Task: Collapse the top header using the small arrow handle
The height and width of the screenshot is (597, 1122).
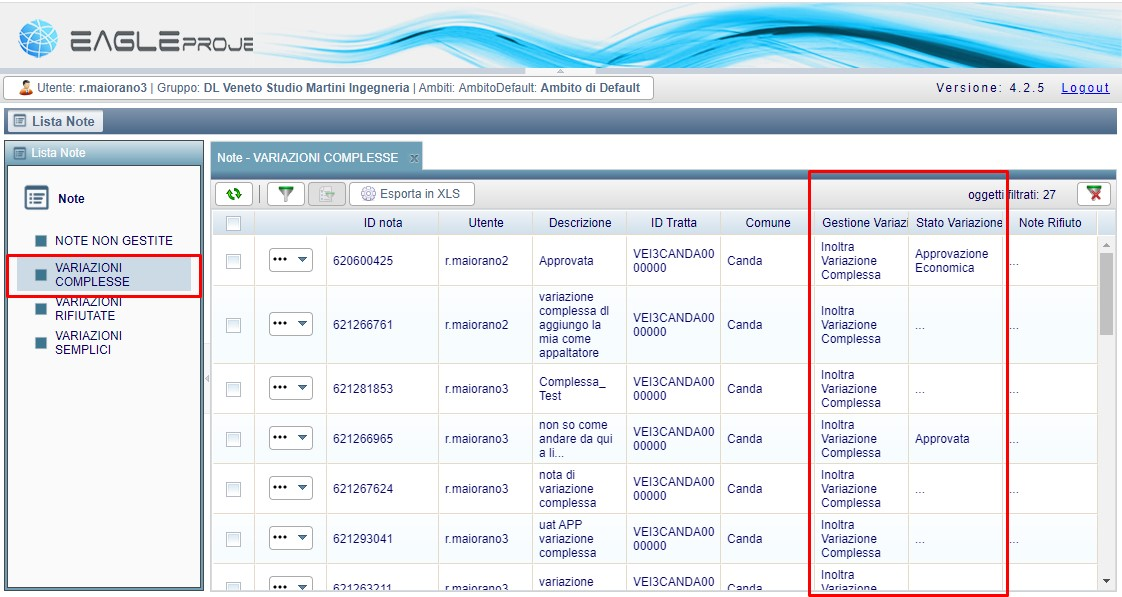Action: tap(560, 72)
